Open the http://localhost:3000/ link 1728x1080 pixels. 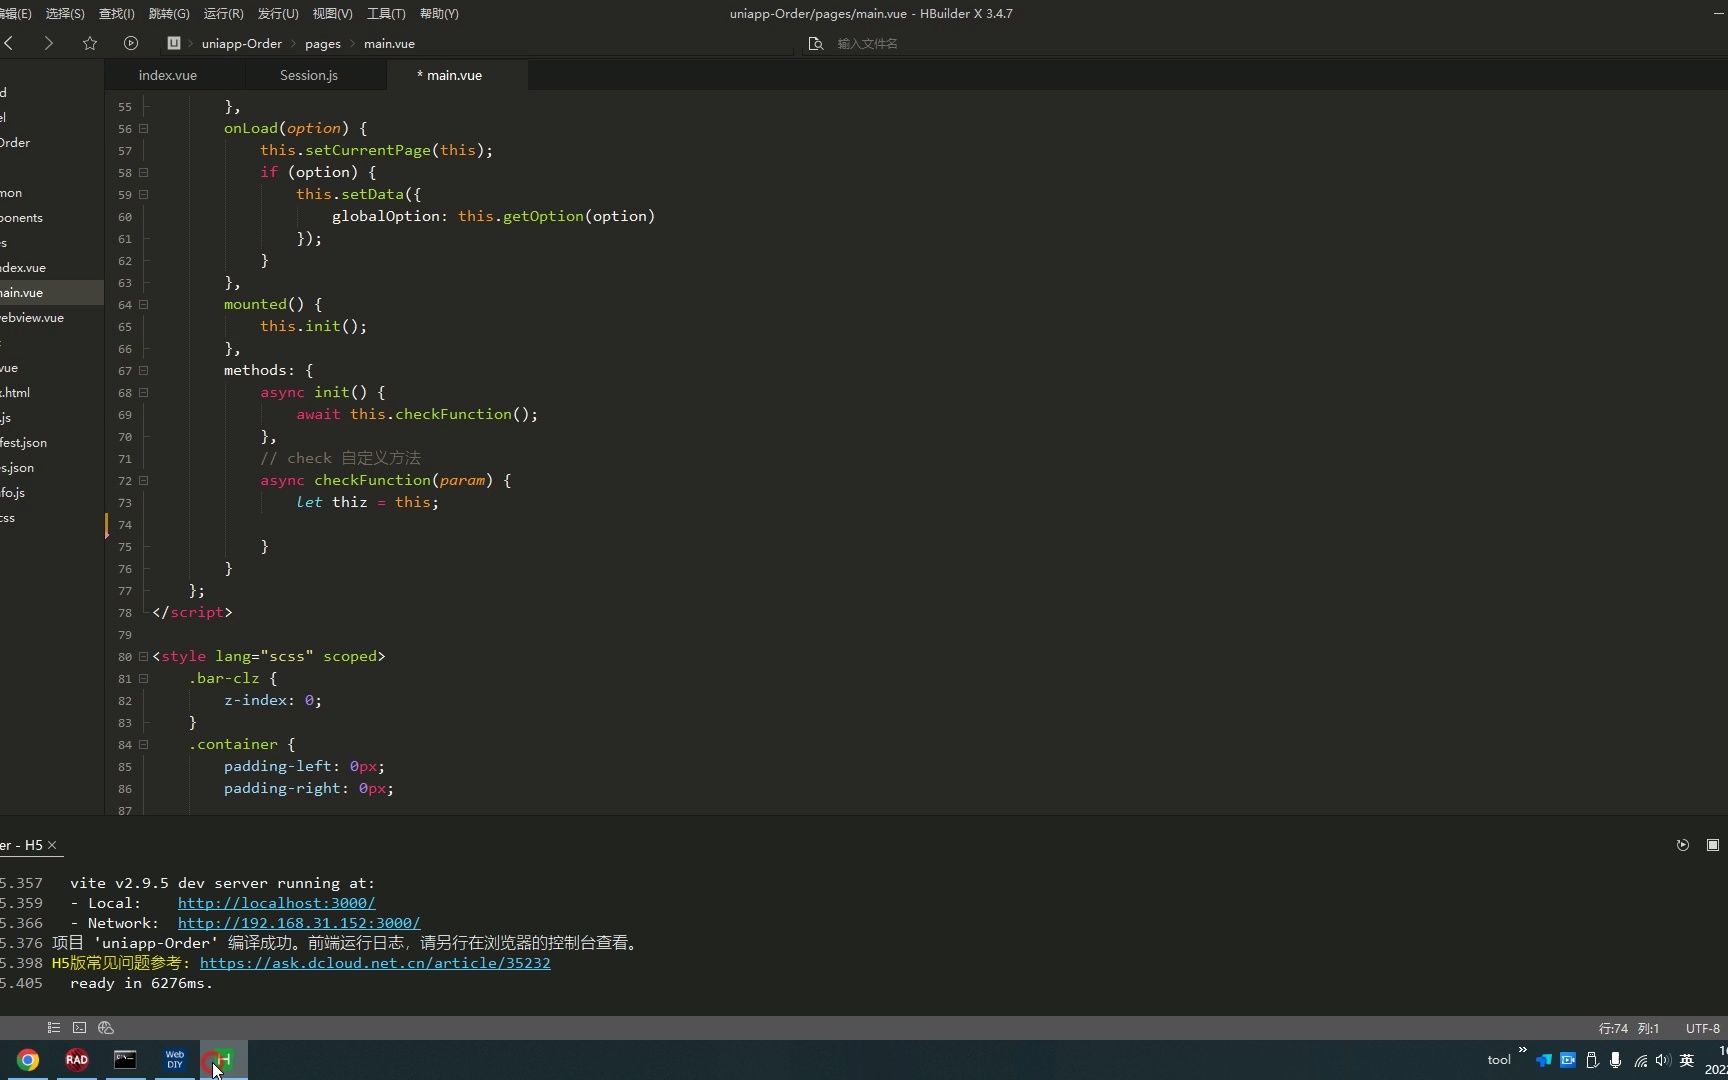point(276,903)
